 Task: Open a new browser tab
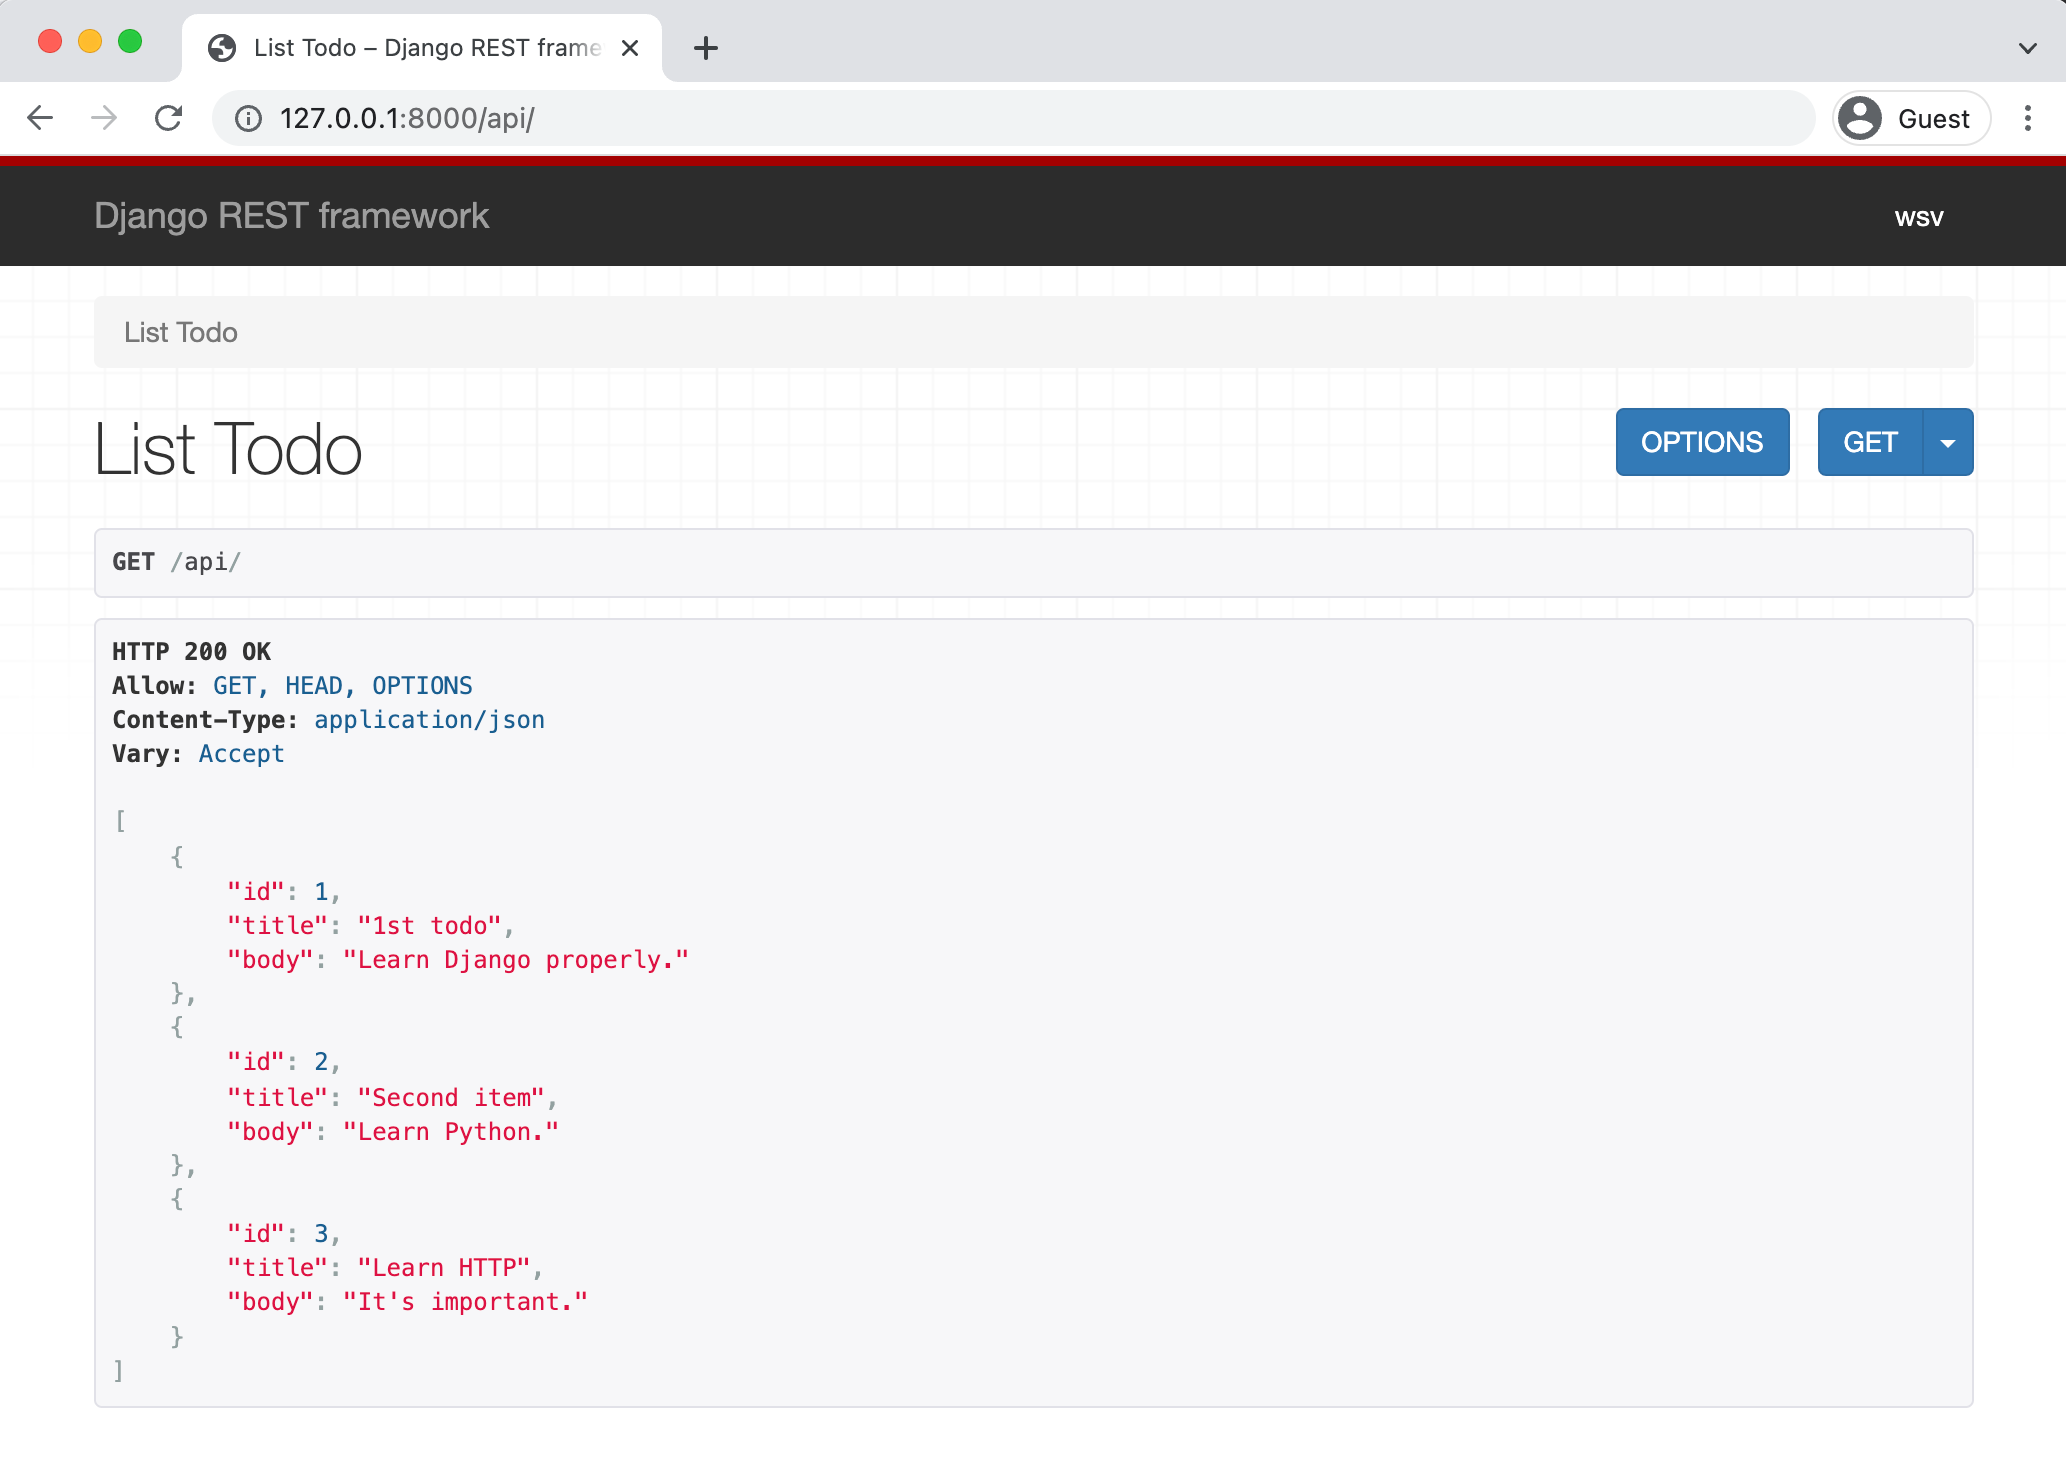point(706,48)
